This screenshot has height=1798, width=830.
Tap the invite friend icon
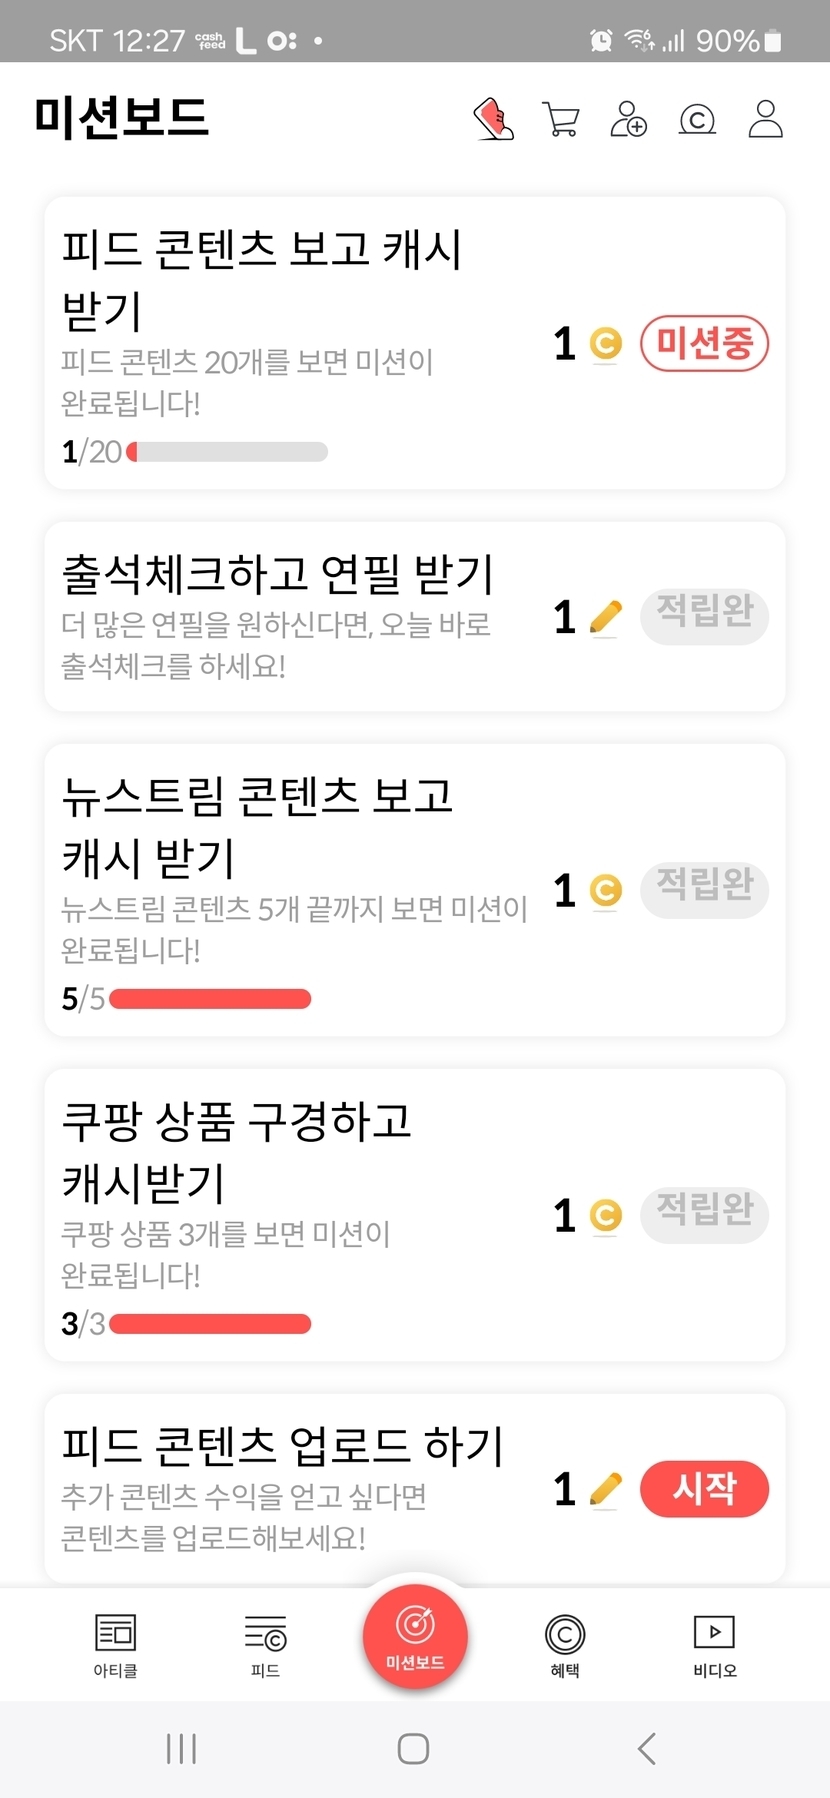(629, 119)
